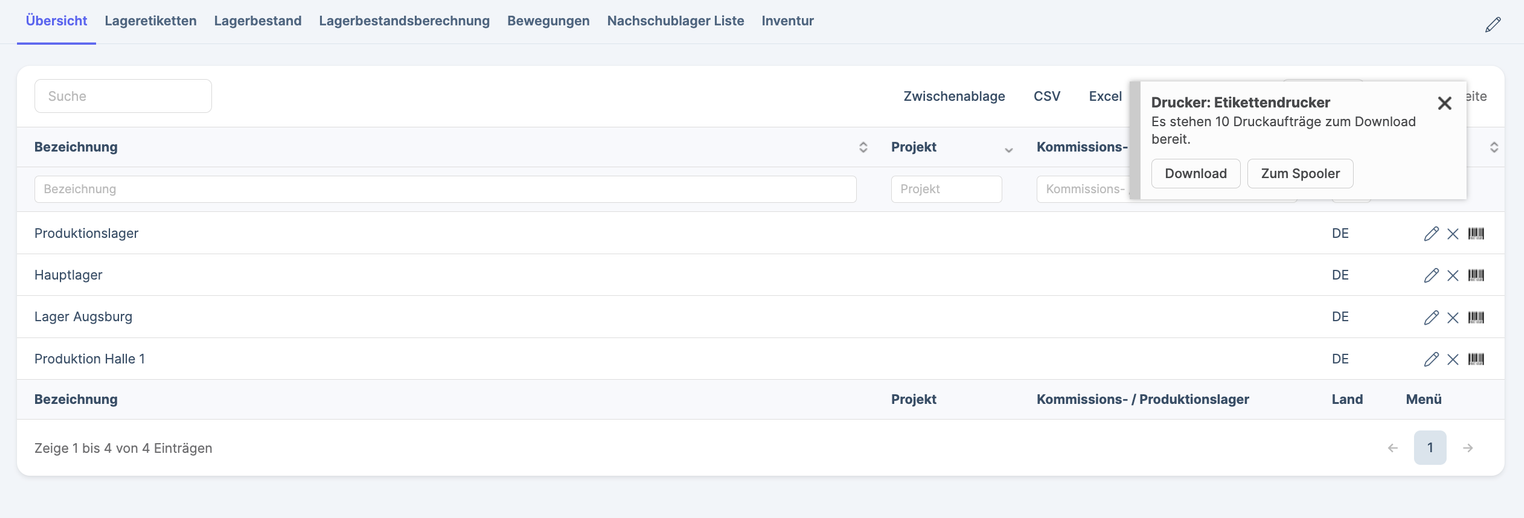Open barcode label for Lager Augsburg

pyautogui.click(x=1476, y=318)
